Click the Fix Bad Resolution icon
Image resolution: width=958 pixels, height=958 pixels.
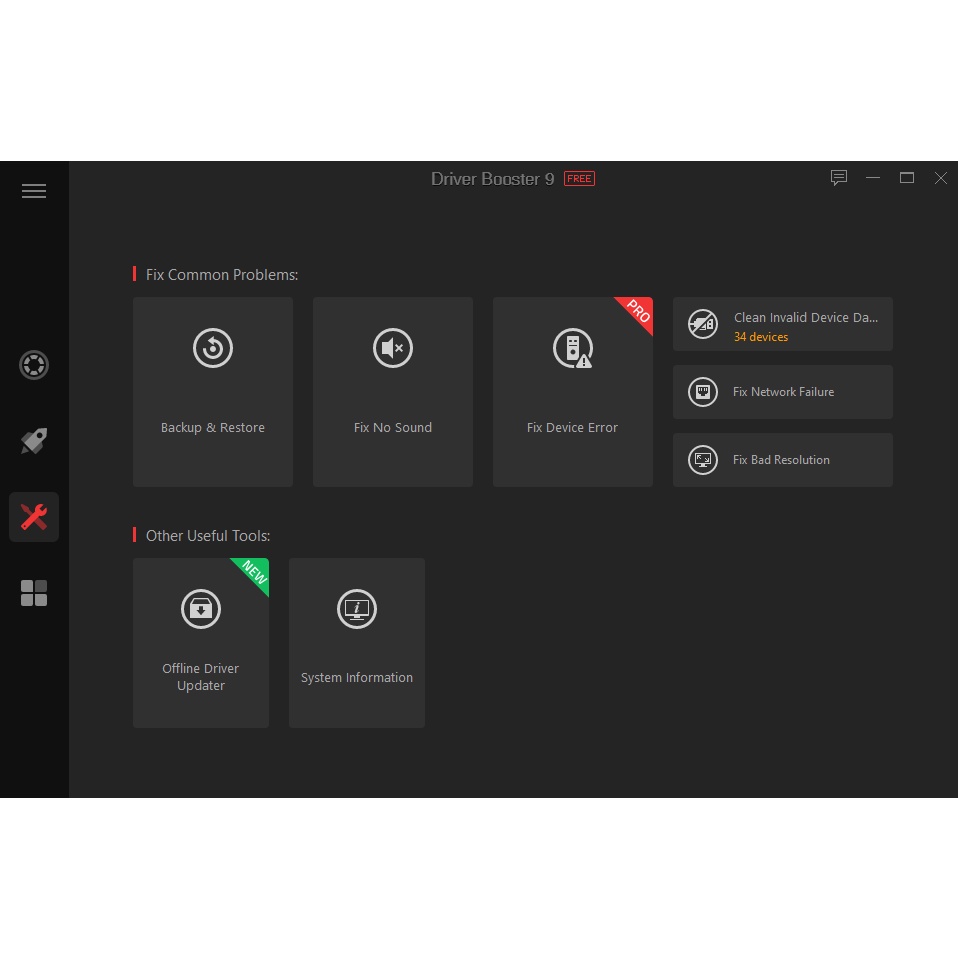pos(703,460)
